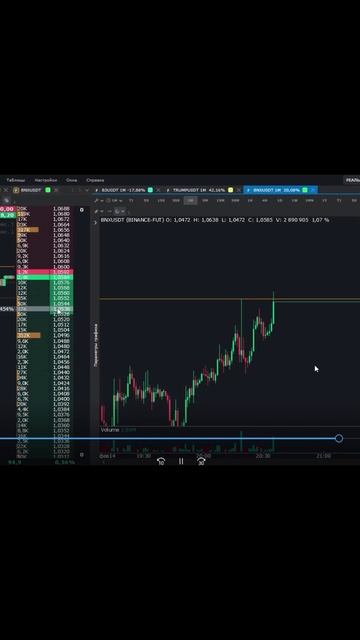
Task: Click the green link indicator on left BNXUSDT tab
Action: (x=48, y=190)
